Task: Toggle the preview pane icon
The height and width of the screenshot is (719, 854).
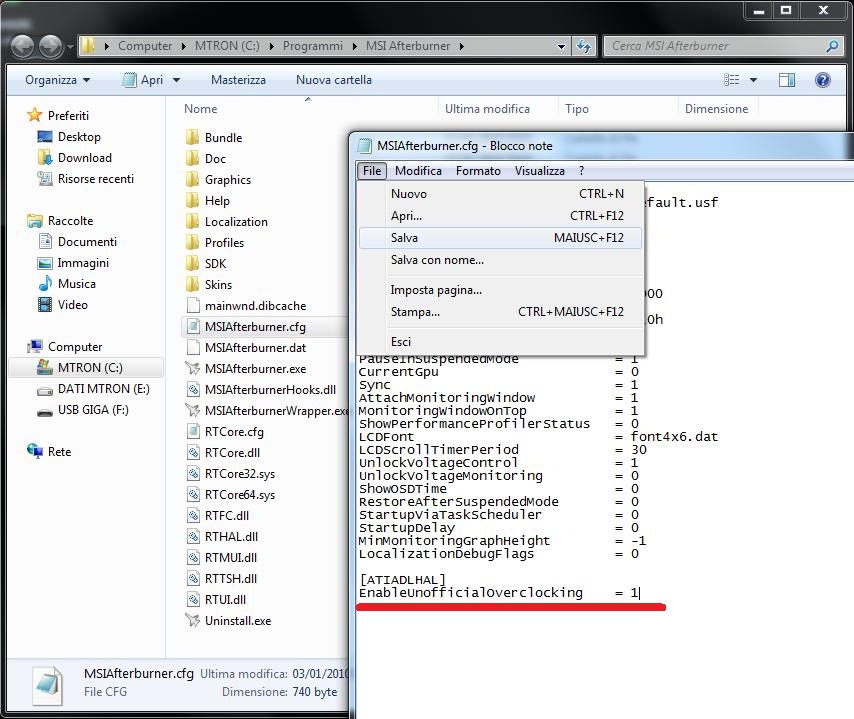Action: pyautogui.click(x=787, y=80)
